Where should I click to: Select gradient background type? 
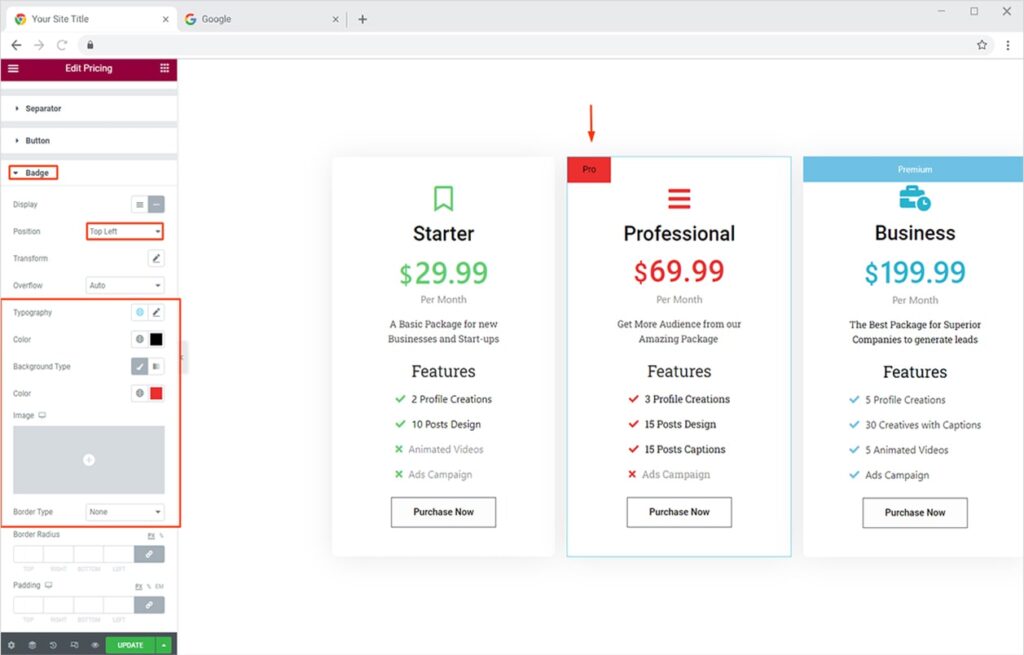click(156, 367)
